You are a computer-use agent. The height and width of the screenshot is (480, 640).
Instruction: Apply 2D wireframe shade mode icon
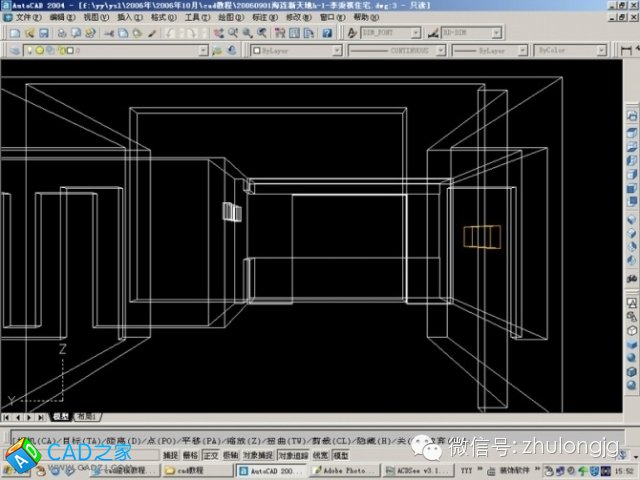point(632,301)
